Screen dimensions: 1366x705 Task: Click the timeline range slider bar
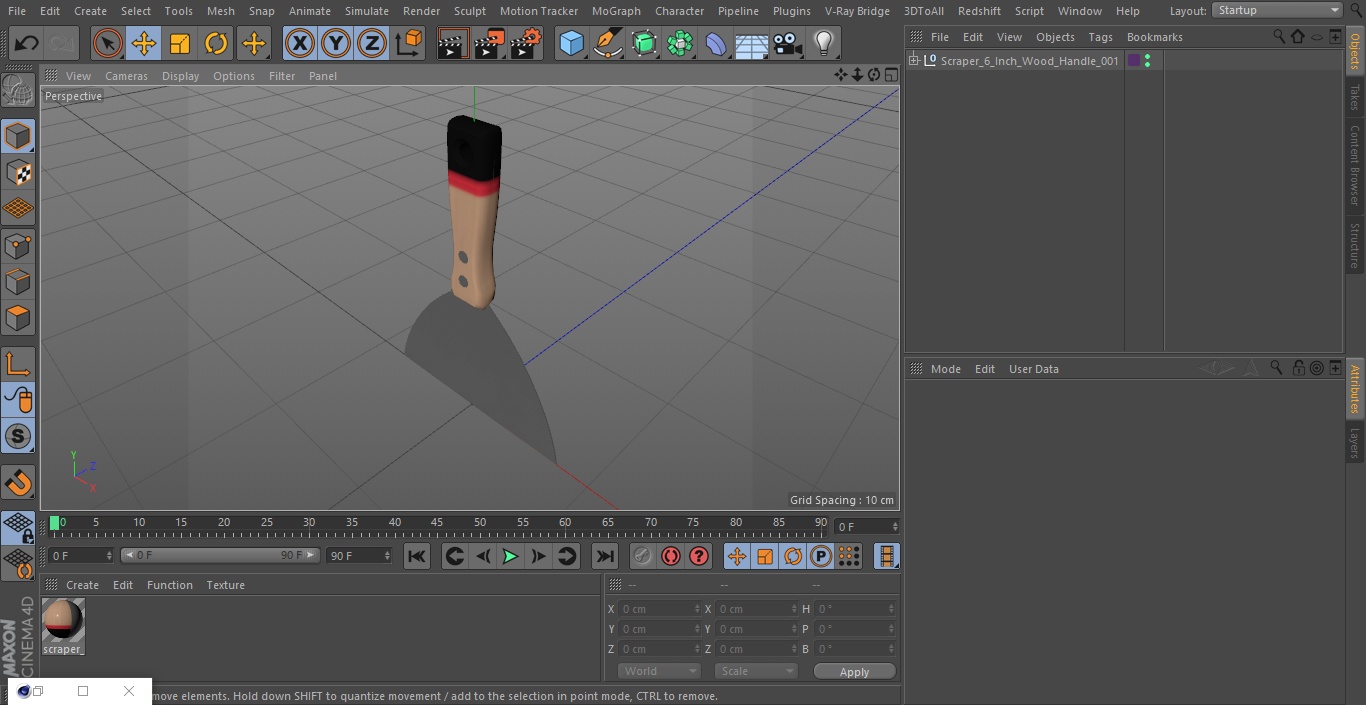220,555
